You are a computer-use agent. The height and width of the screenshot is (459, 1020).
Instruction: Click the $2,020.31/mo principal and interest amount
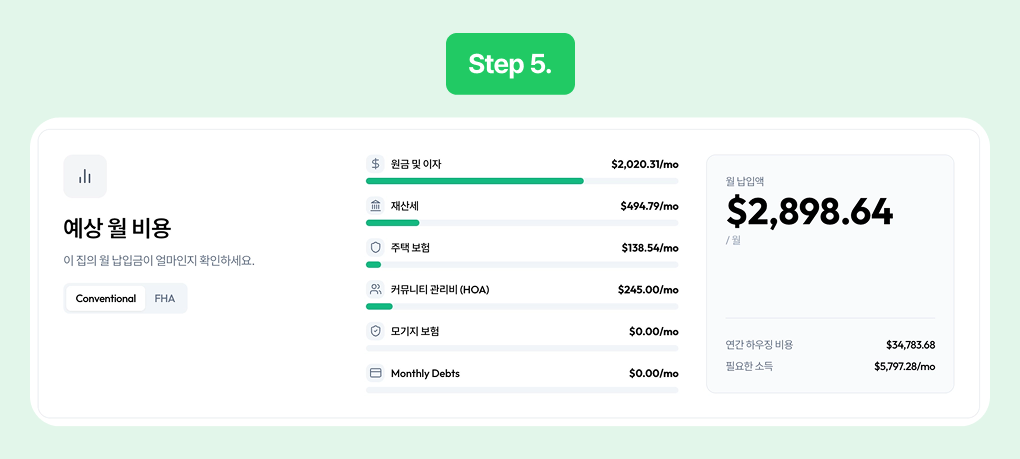[645, 164]
